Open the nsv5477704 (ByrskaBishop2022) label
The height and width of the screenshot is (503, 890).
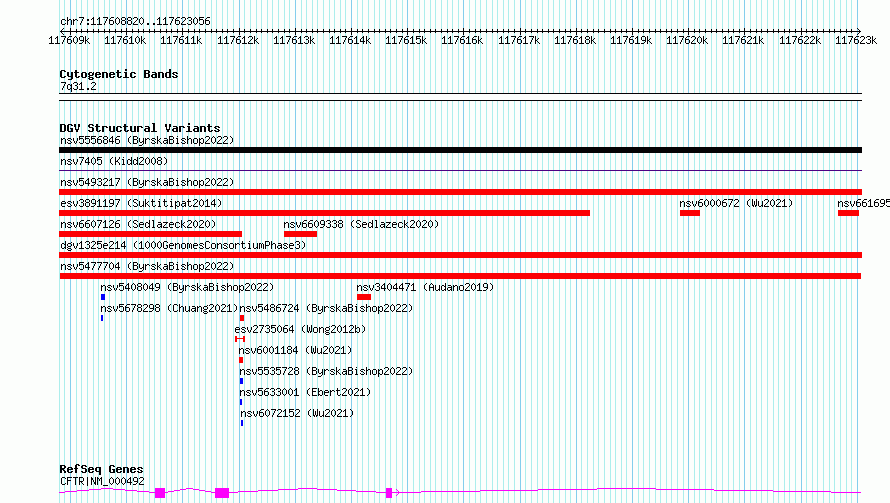(x=147, y=266)
